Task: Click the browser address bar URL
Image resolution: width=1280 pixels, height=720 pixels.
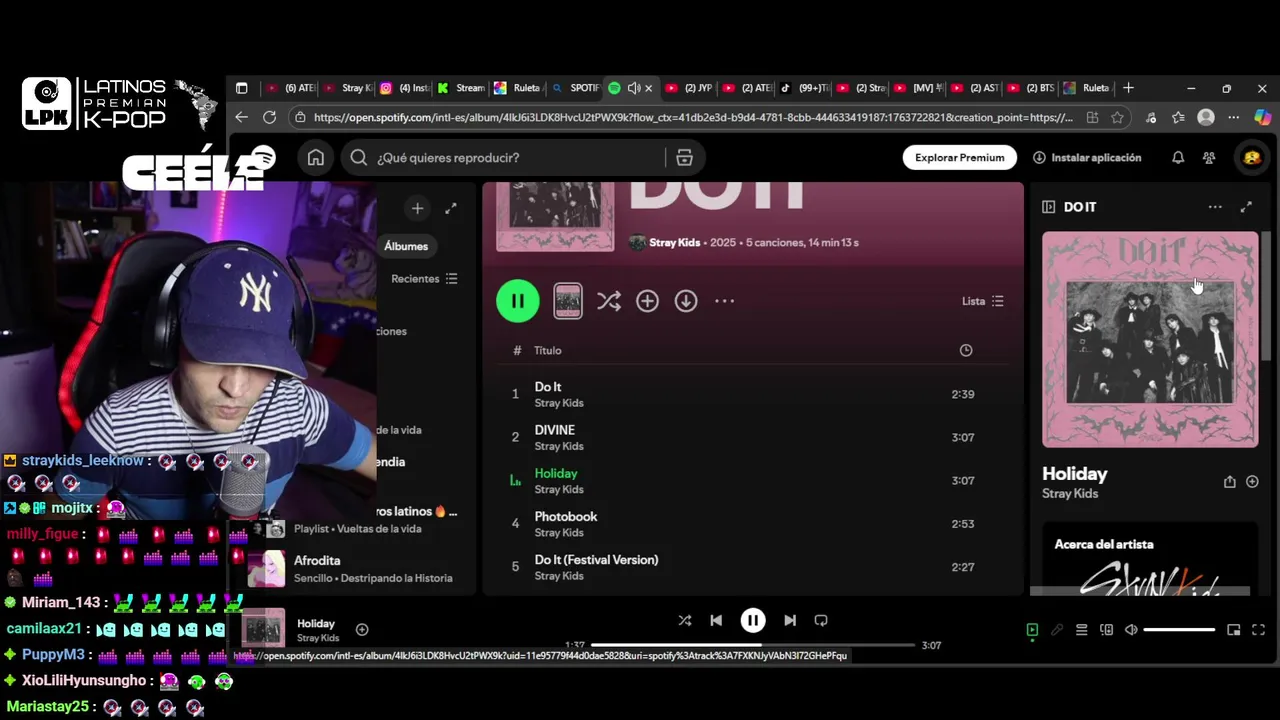Action: 692,117
